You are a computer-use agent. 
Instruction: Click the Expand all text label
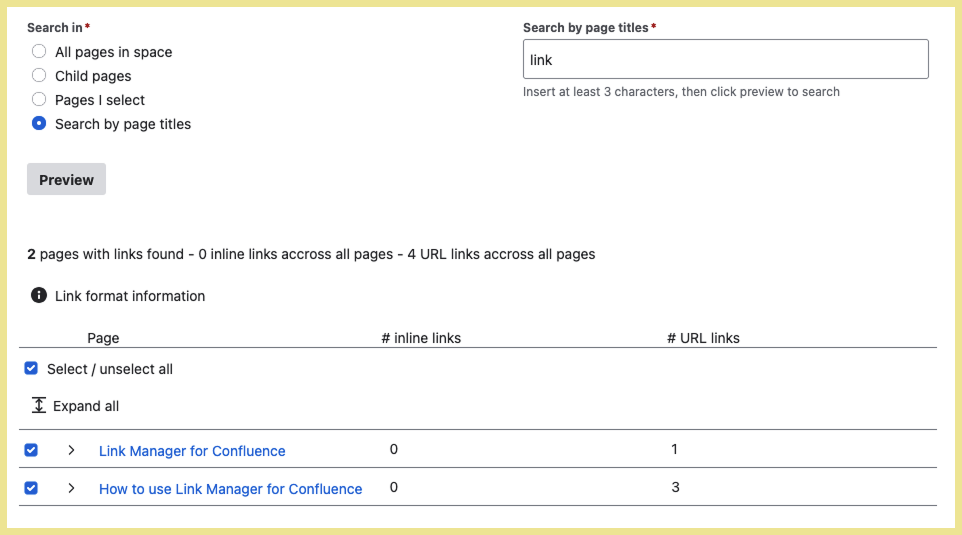coord(86,406)
